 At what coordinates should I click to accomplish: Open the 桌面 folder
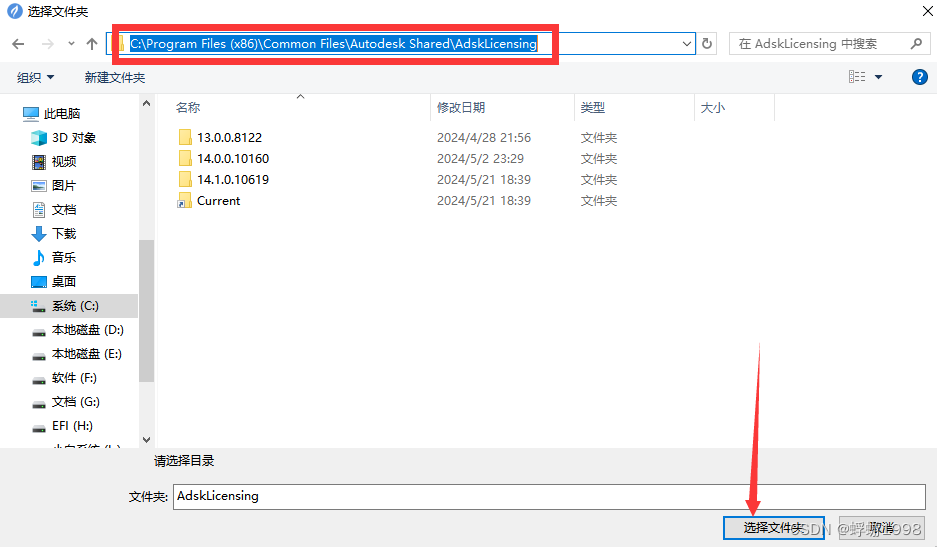tap(64, 281)
